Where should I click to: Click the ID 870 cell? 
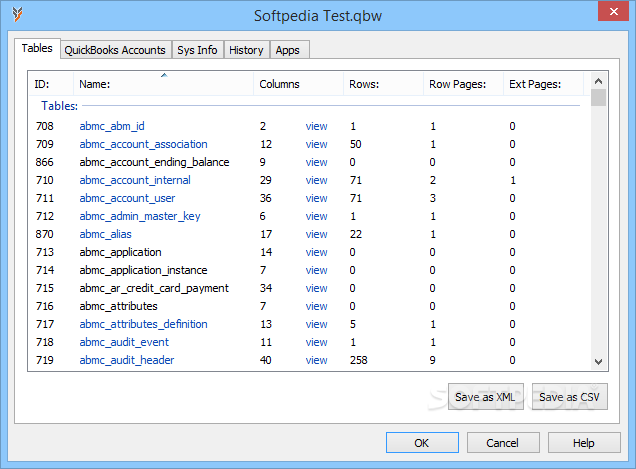[x=45, y=234]
